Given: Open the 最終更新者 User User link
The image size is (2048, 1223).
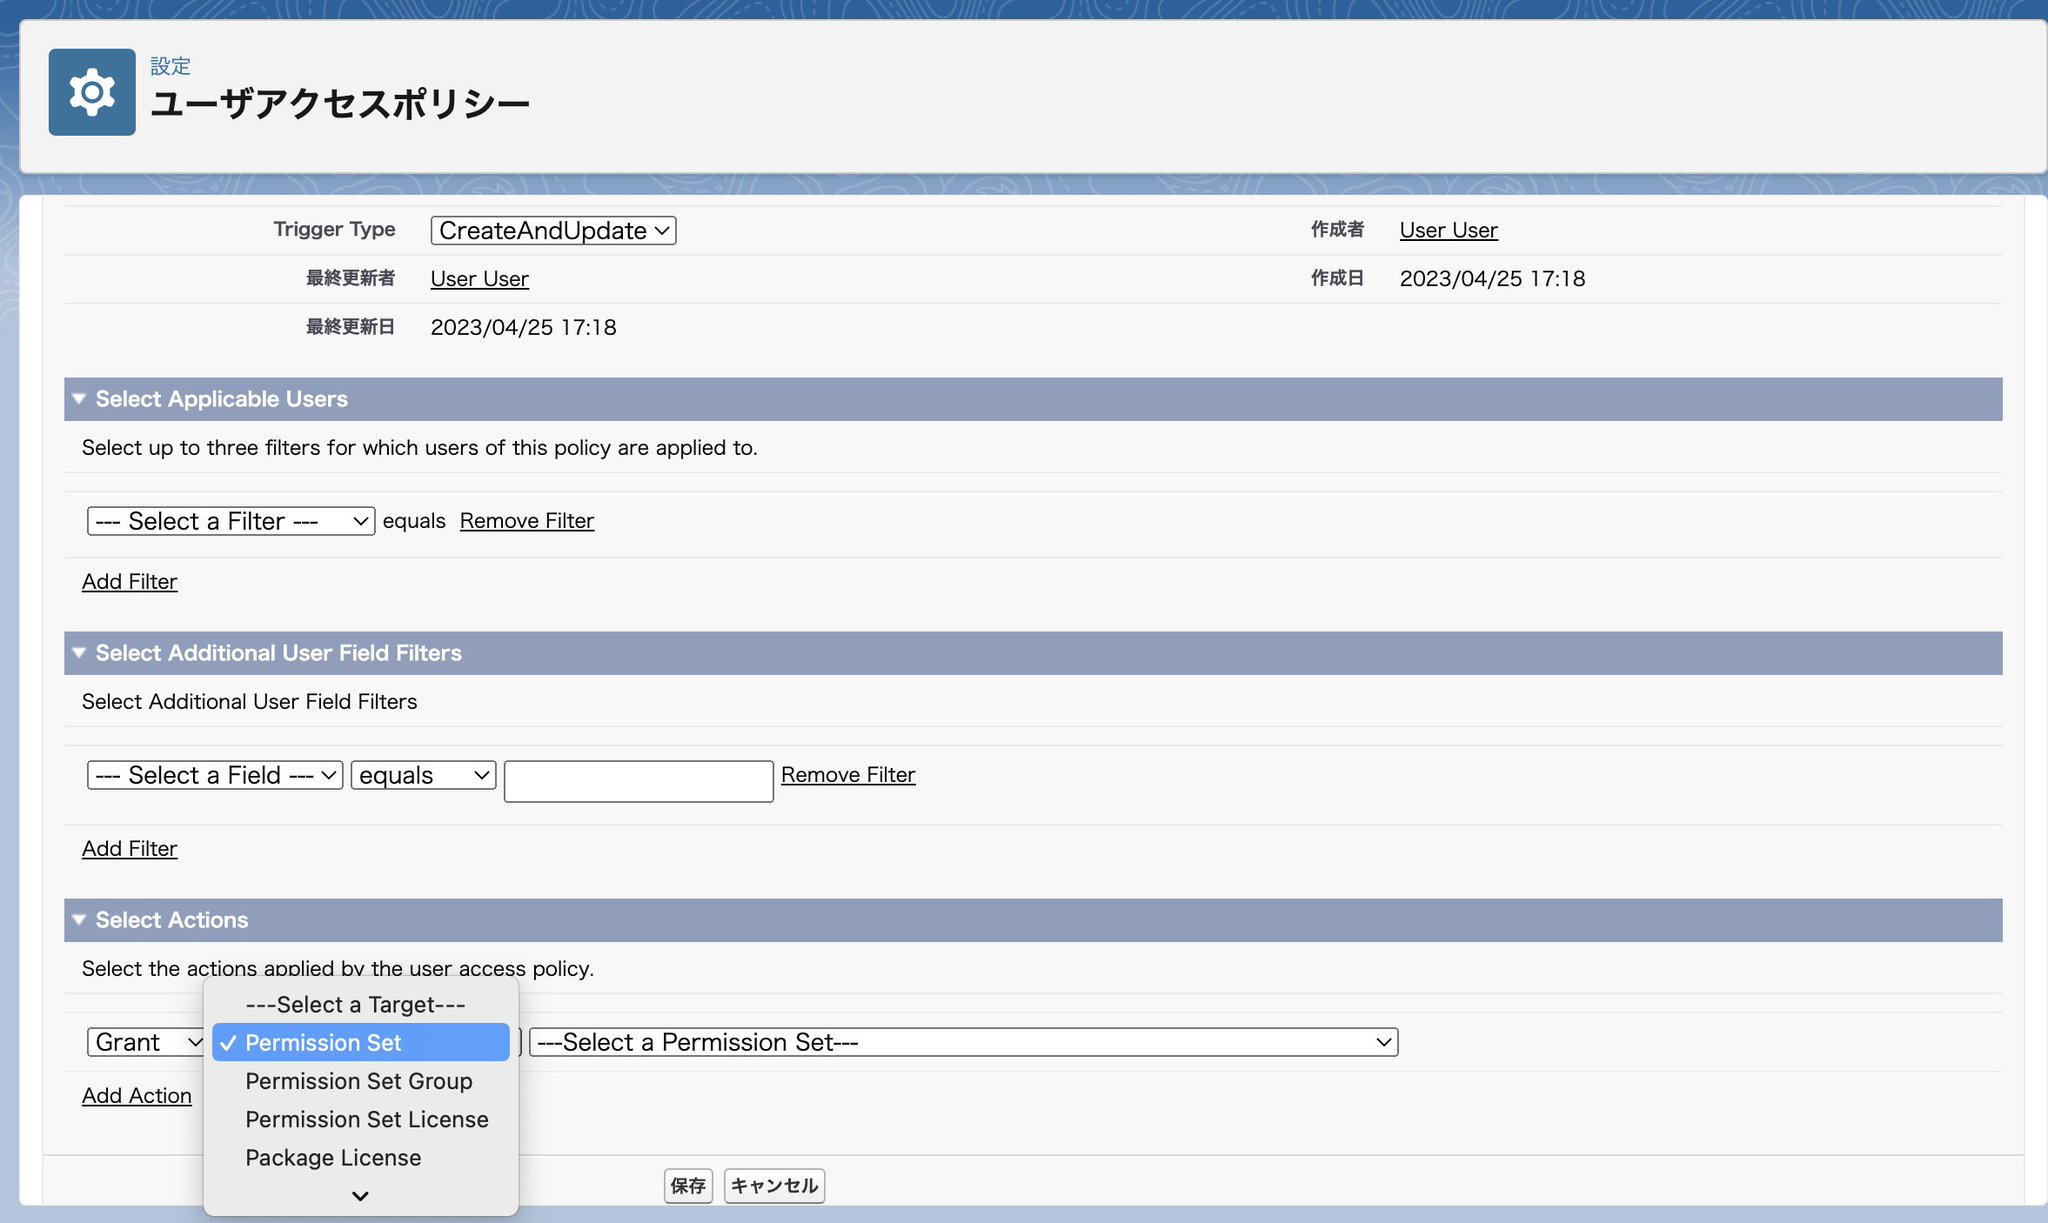Looking at the screenshot, I should pyautogui.click(x=479, y=279).
